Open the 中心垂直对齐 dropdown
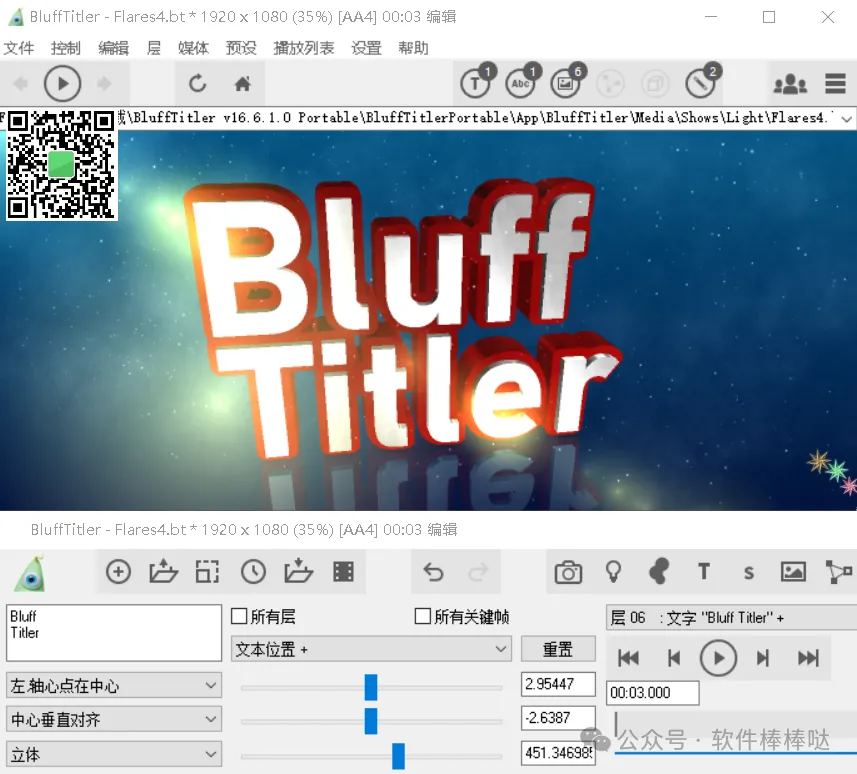The height and width of the screenshot is (774, 857). point(114,719)
